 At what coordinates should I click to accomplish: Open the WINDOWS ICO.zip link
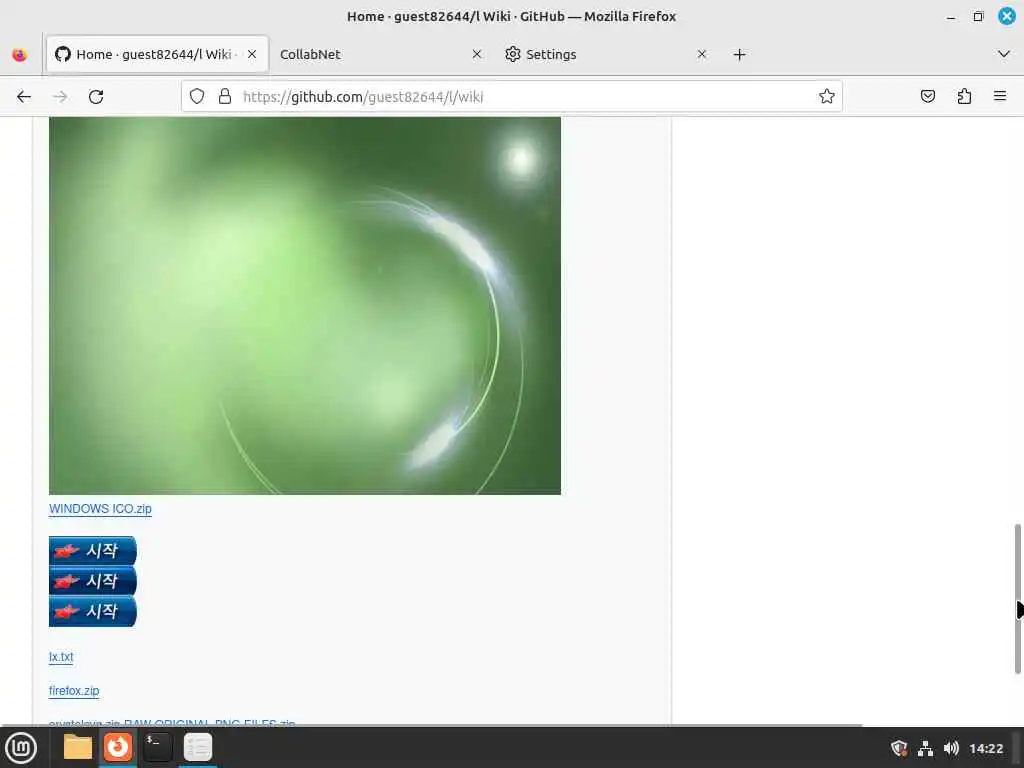point(100,509)
